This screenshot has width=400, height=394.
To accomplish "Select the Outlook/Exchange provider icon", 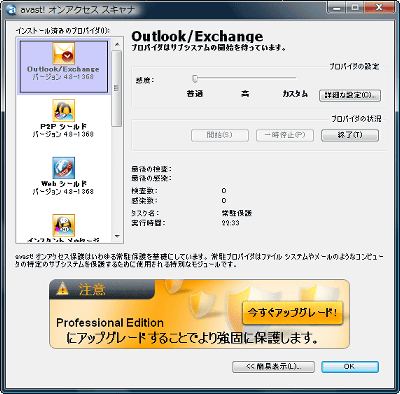I will (x=63, y=53).
